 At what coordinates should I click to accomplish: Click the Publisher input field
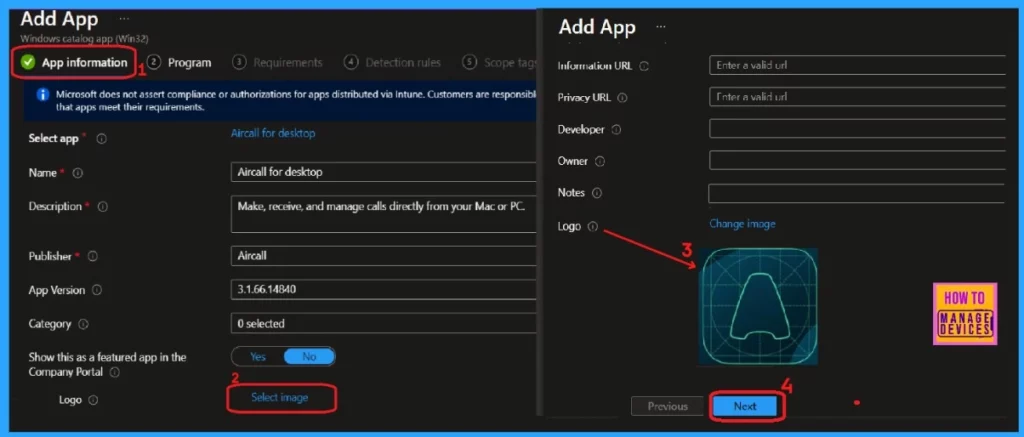(384, 255)
